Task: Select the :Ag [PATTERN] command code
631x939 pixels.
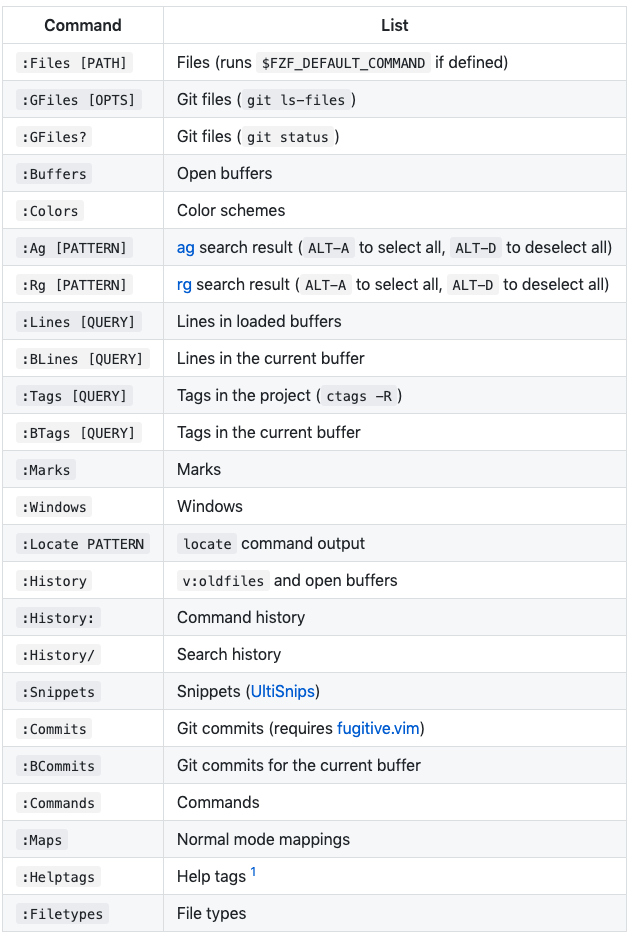Action: [x=74, y=248]
